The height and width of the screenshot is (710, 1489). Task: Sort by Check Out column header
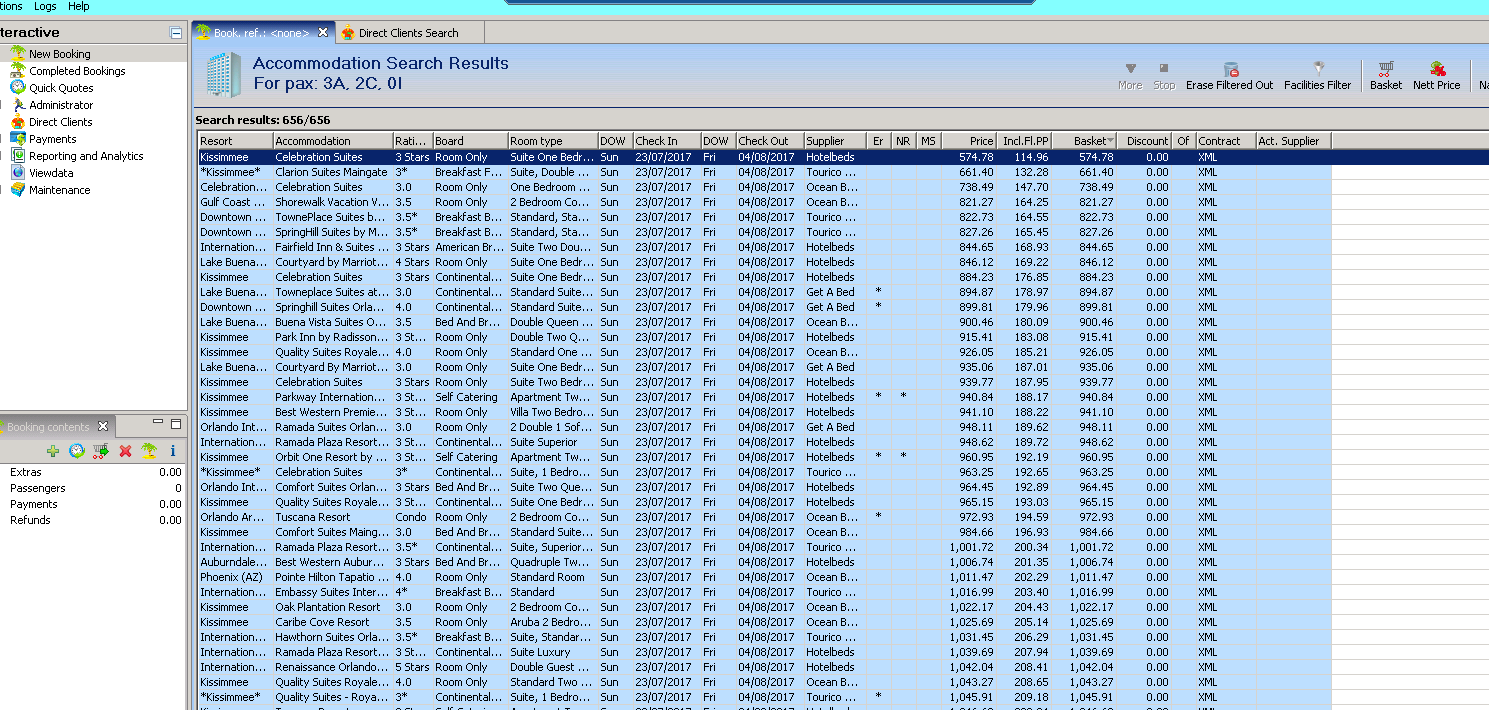(x=769, y=141)
